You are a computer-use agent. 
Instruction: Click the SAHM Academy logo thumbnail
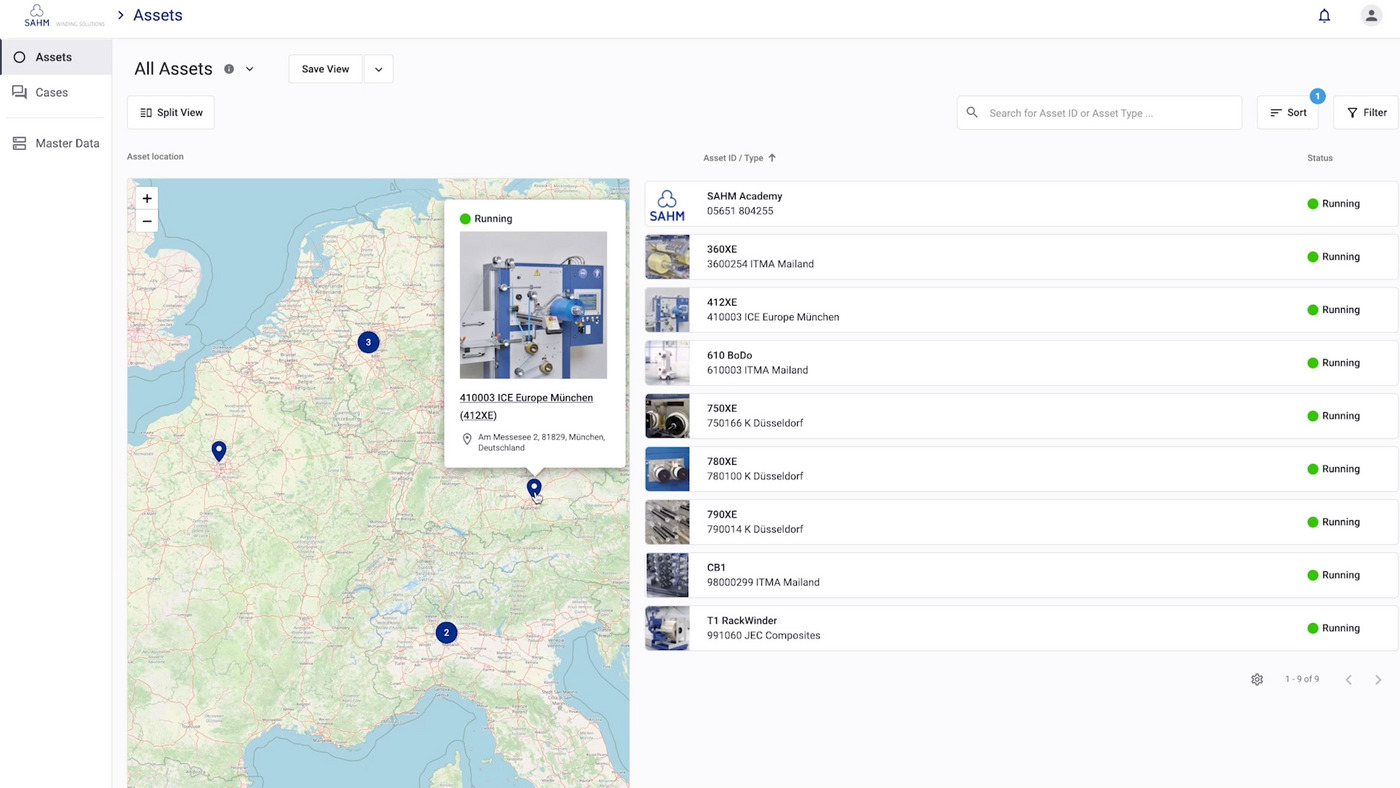point(667,204)
